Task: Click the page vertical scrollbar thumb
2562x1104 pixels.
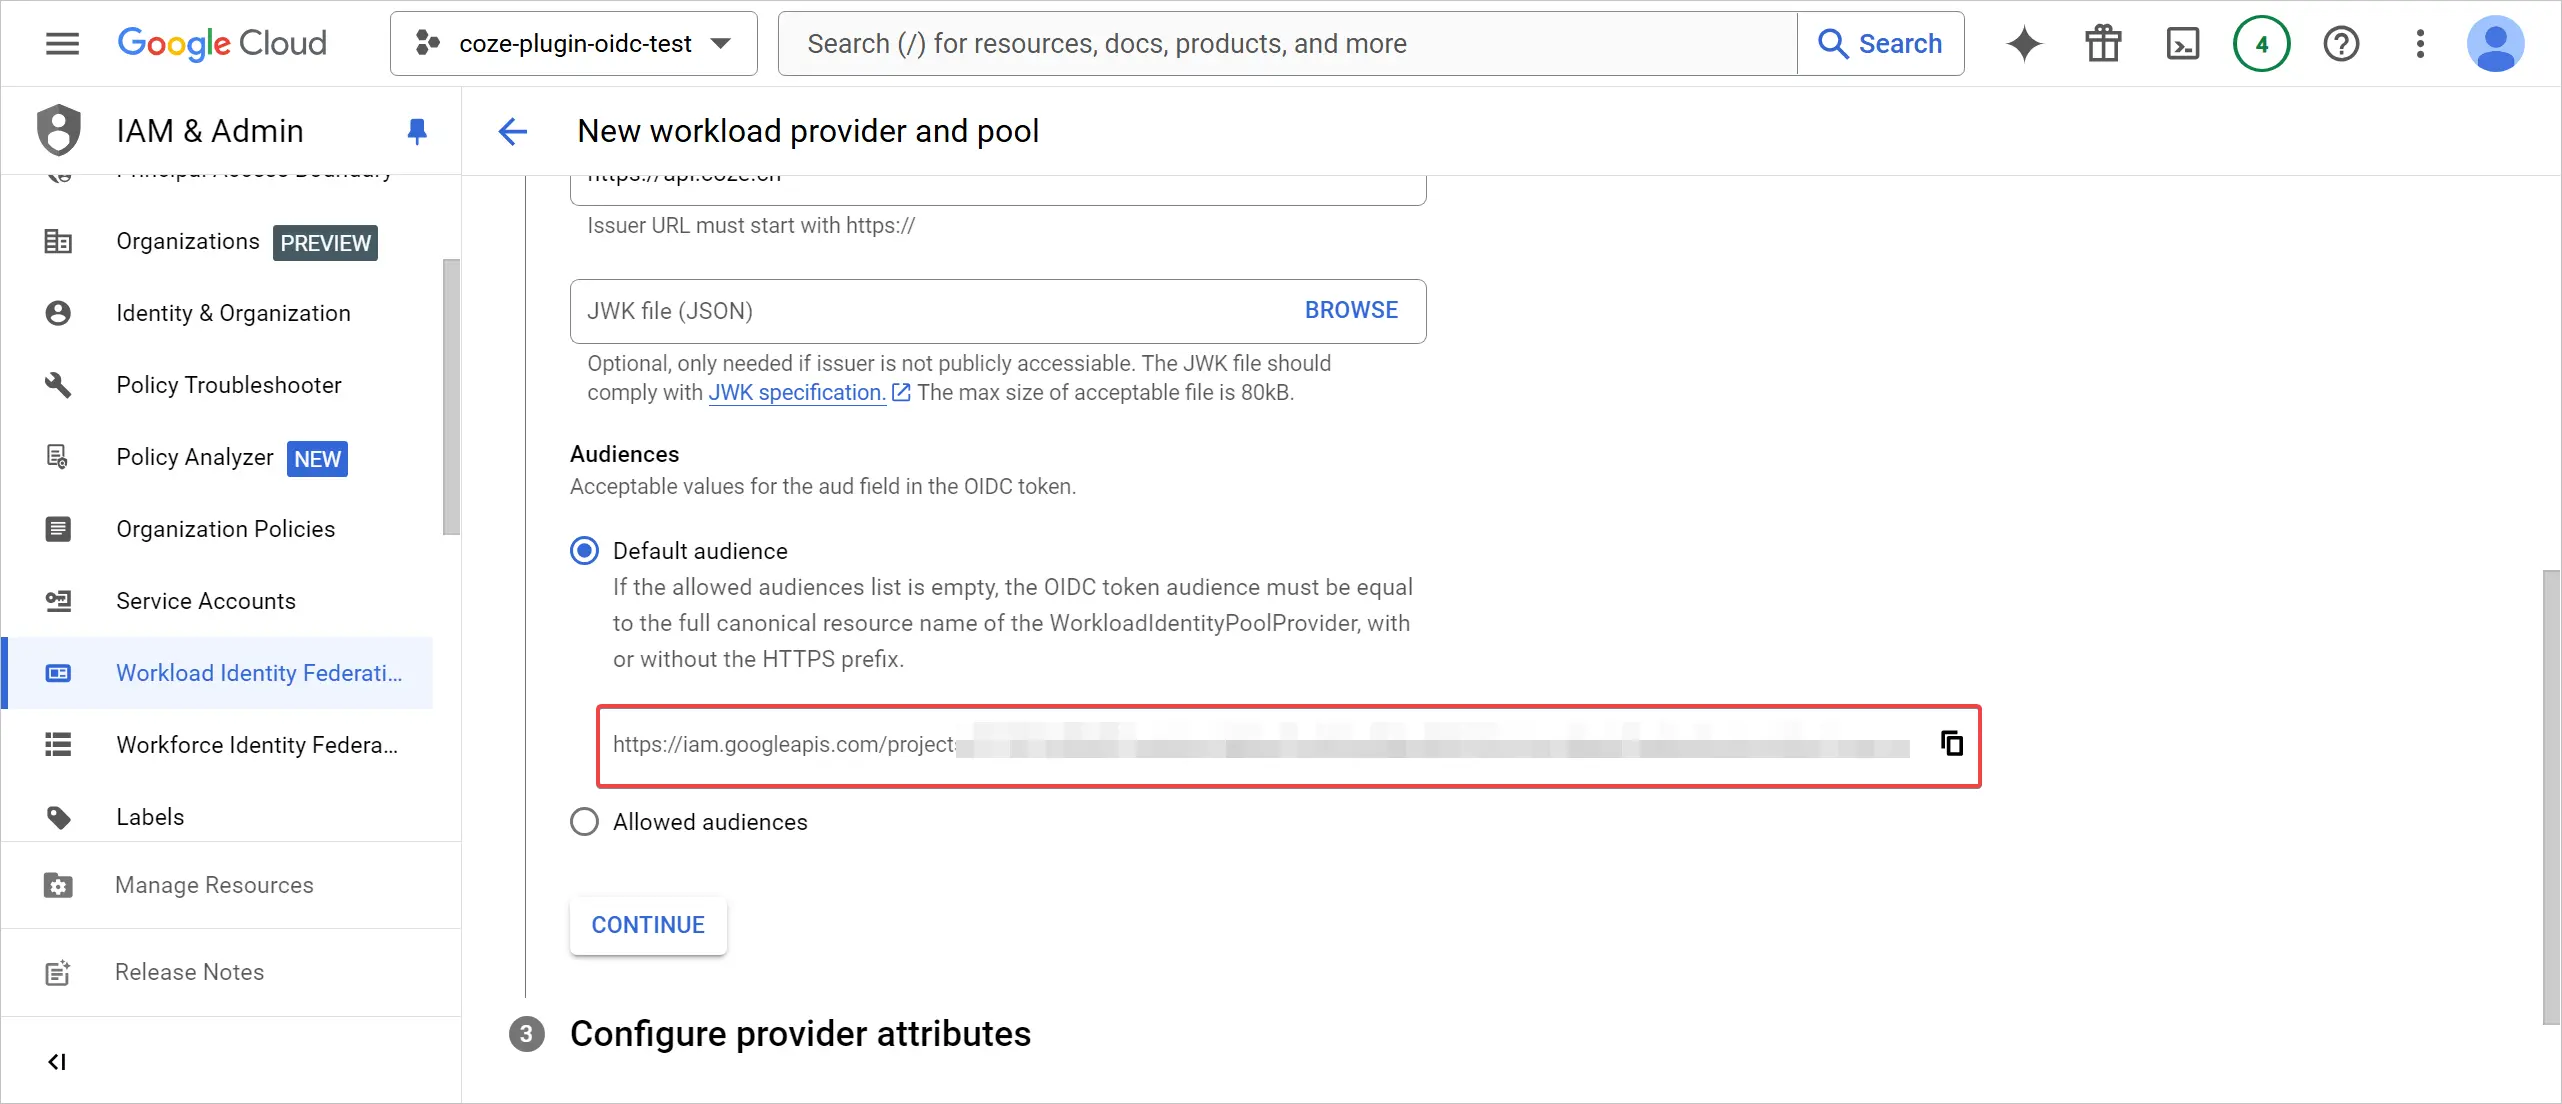Action: (2552, 797)
